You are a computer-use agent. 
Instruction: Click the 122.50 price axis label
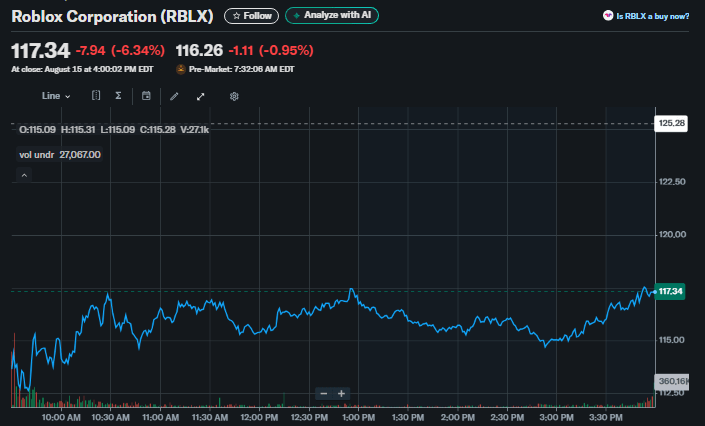(x=672, y=182)
